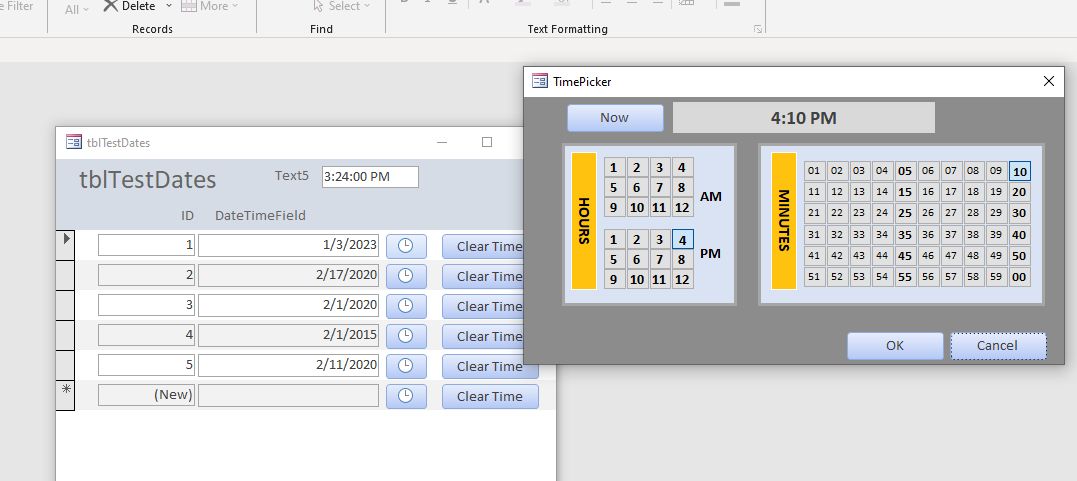This screenshot has width=1077, height=481.
Task: Click the Select cursor icon in Find group
Action: [318, 5]
